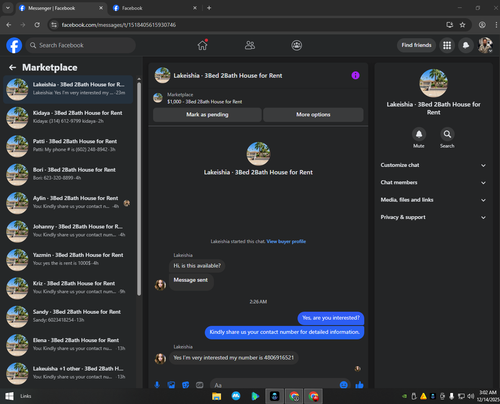
Task: Reload the page in browser
Action: [37, 25]
